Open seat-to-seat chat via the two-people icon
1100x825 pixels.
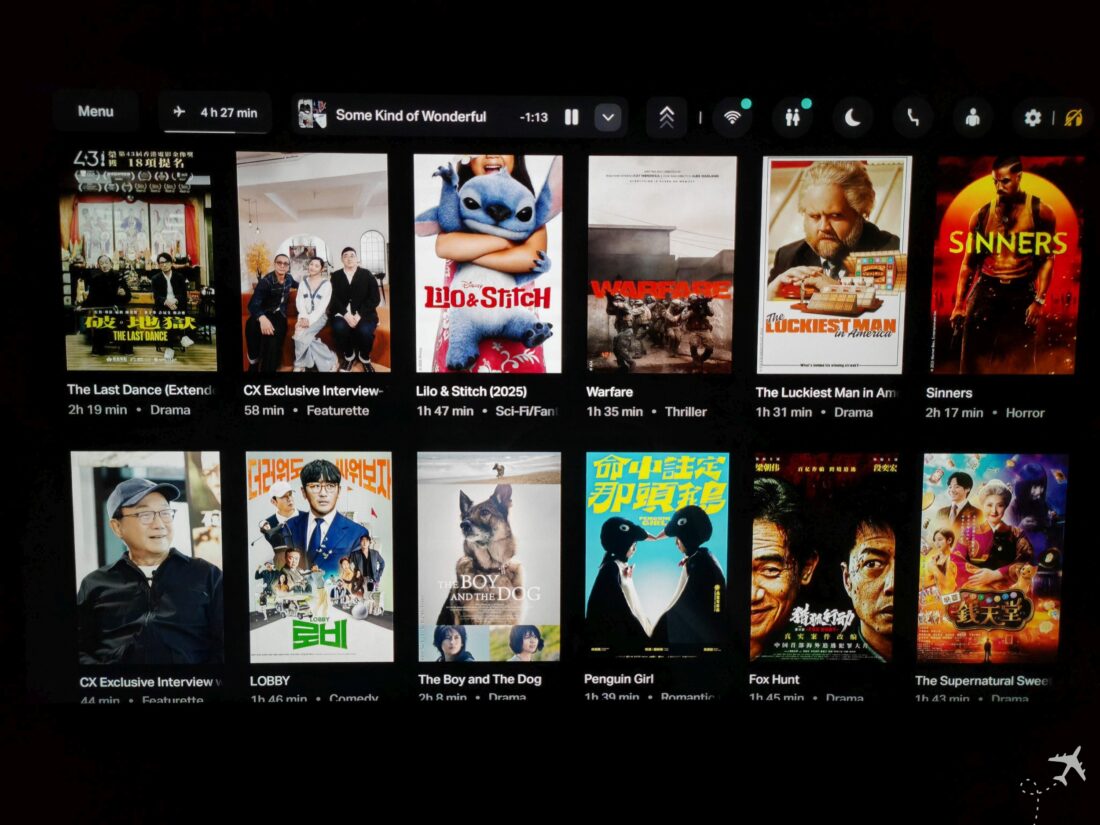[x=792, y=116]
